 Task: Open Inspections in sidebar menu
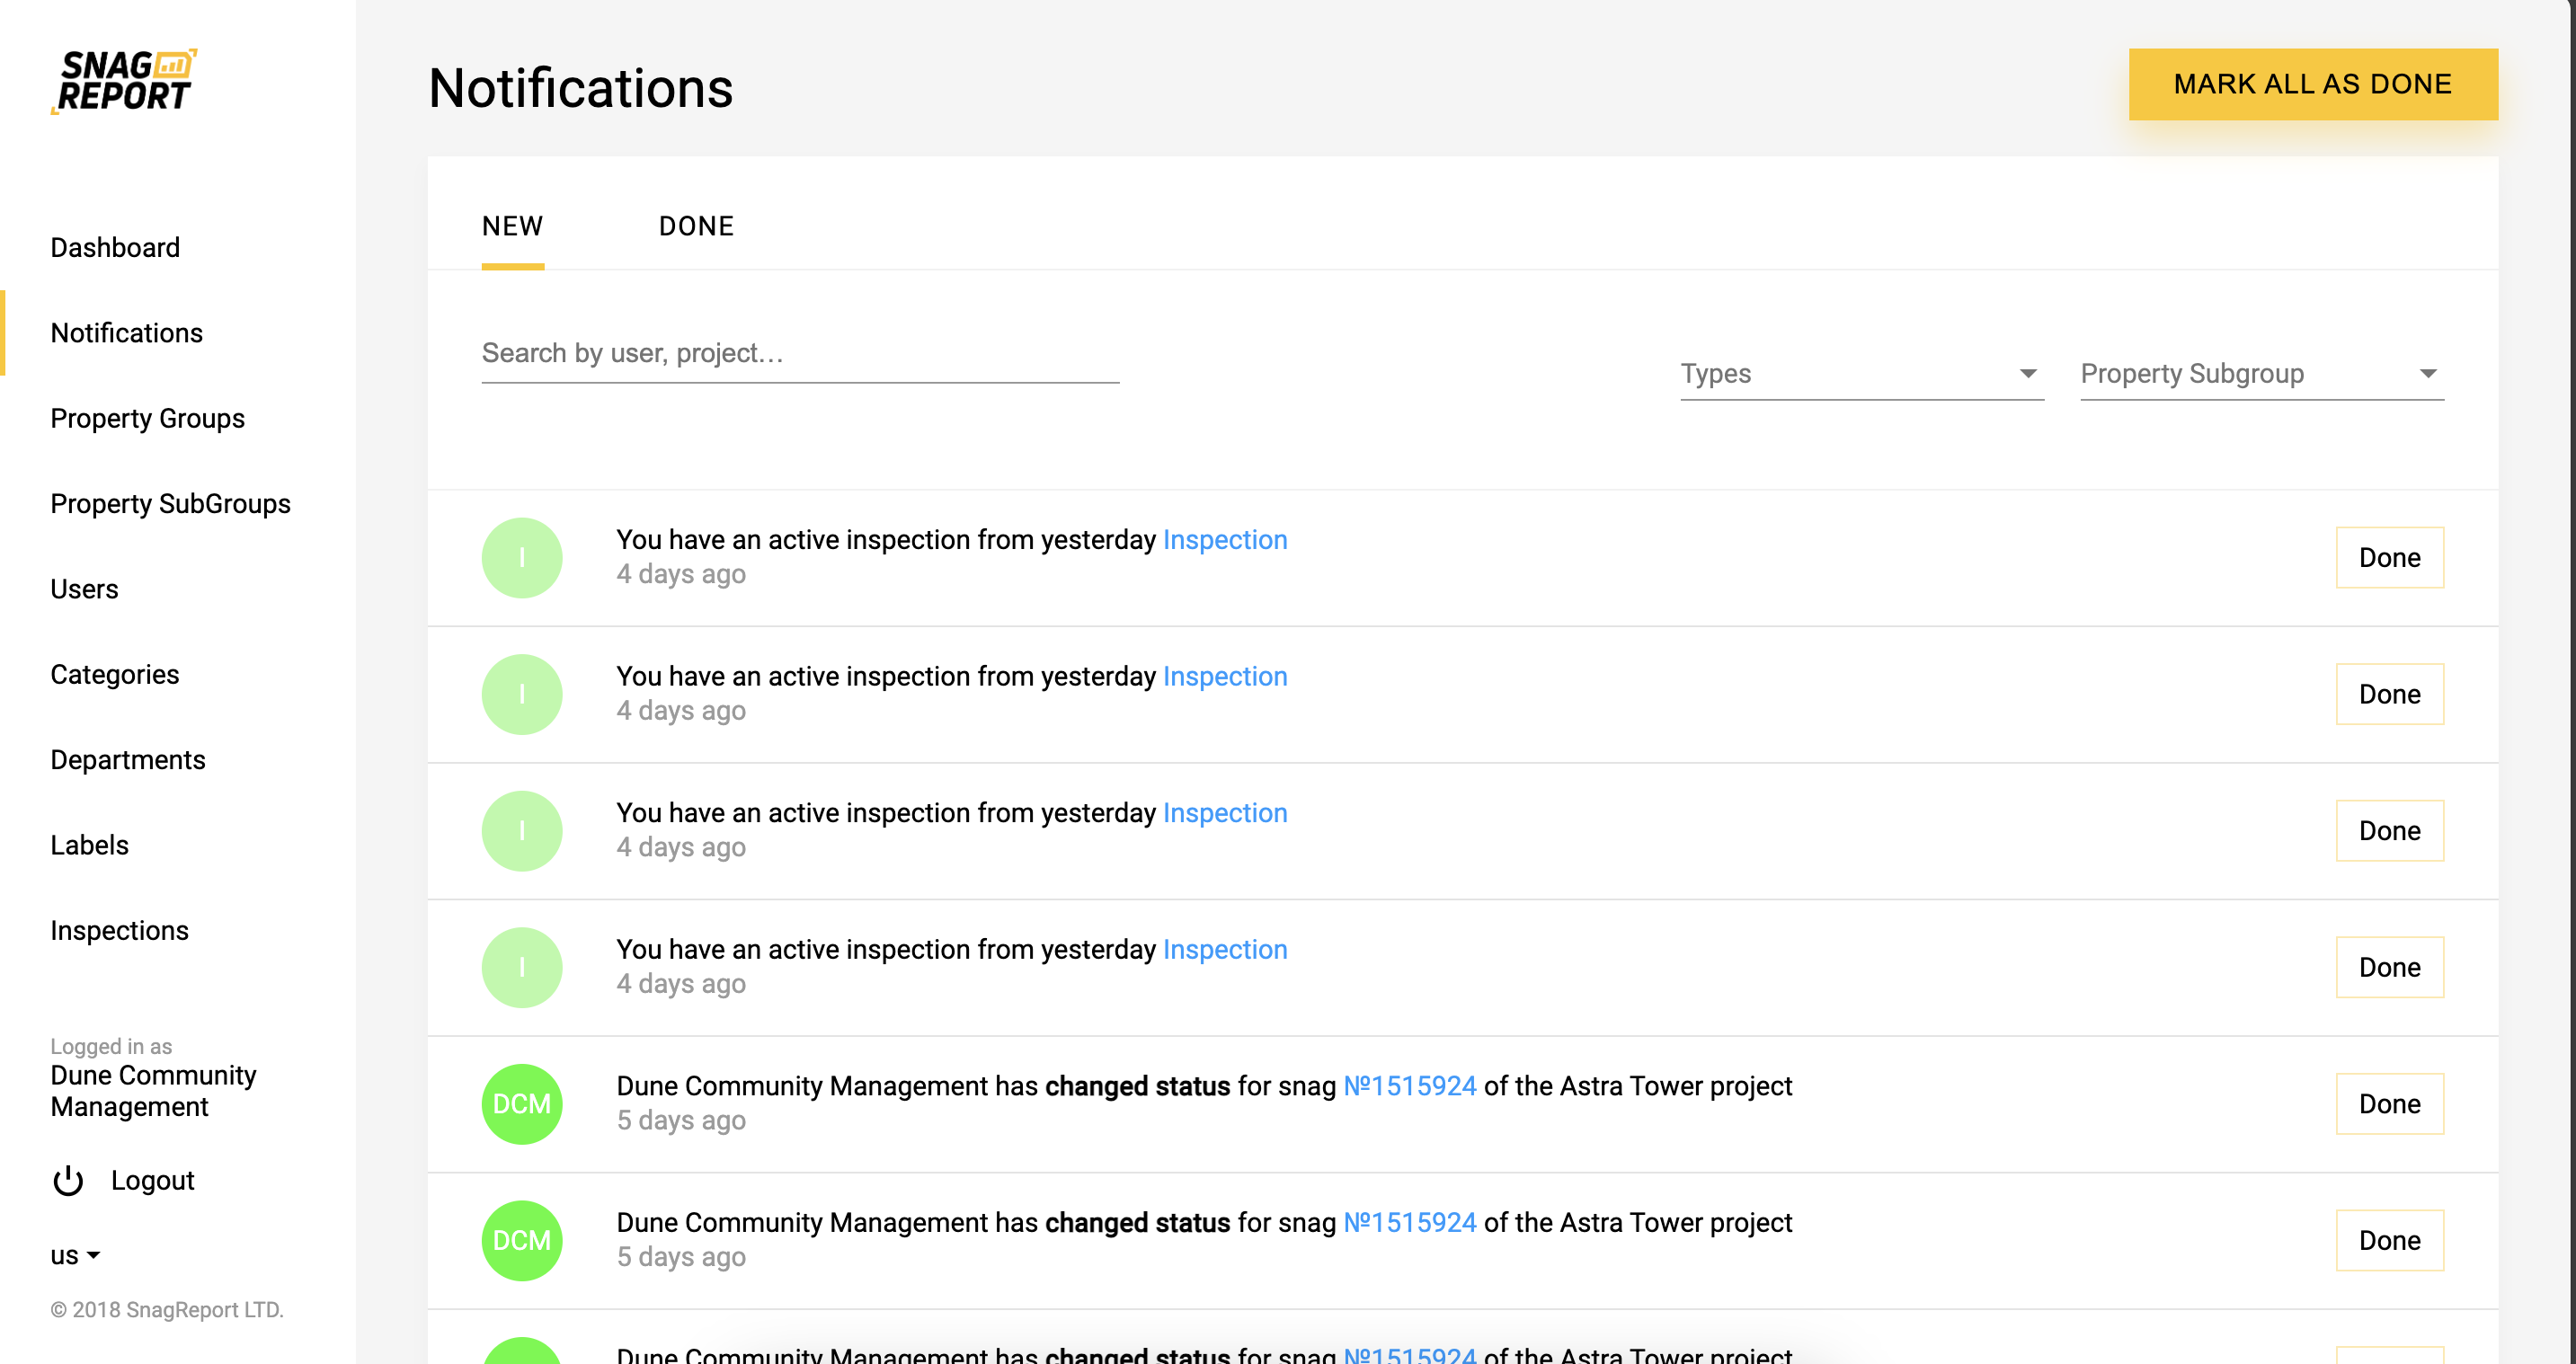(119, 930)
